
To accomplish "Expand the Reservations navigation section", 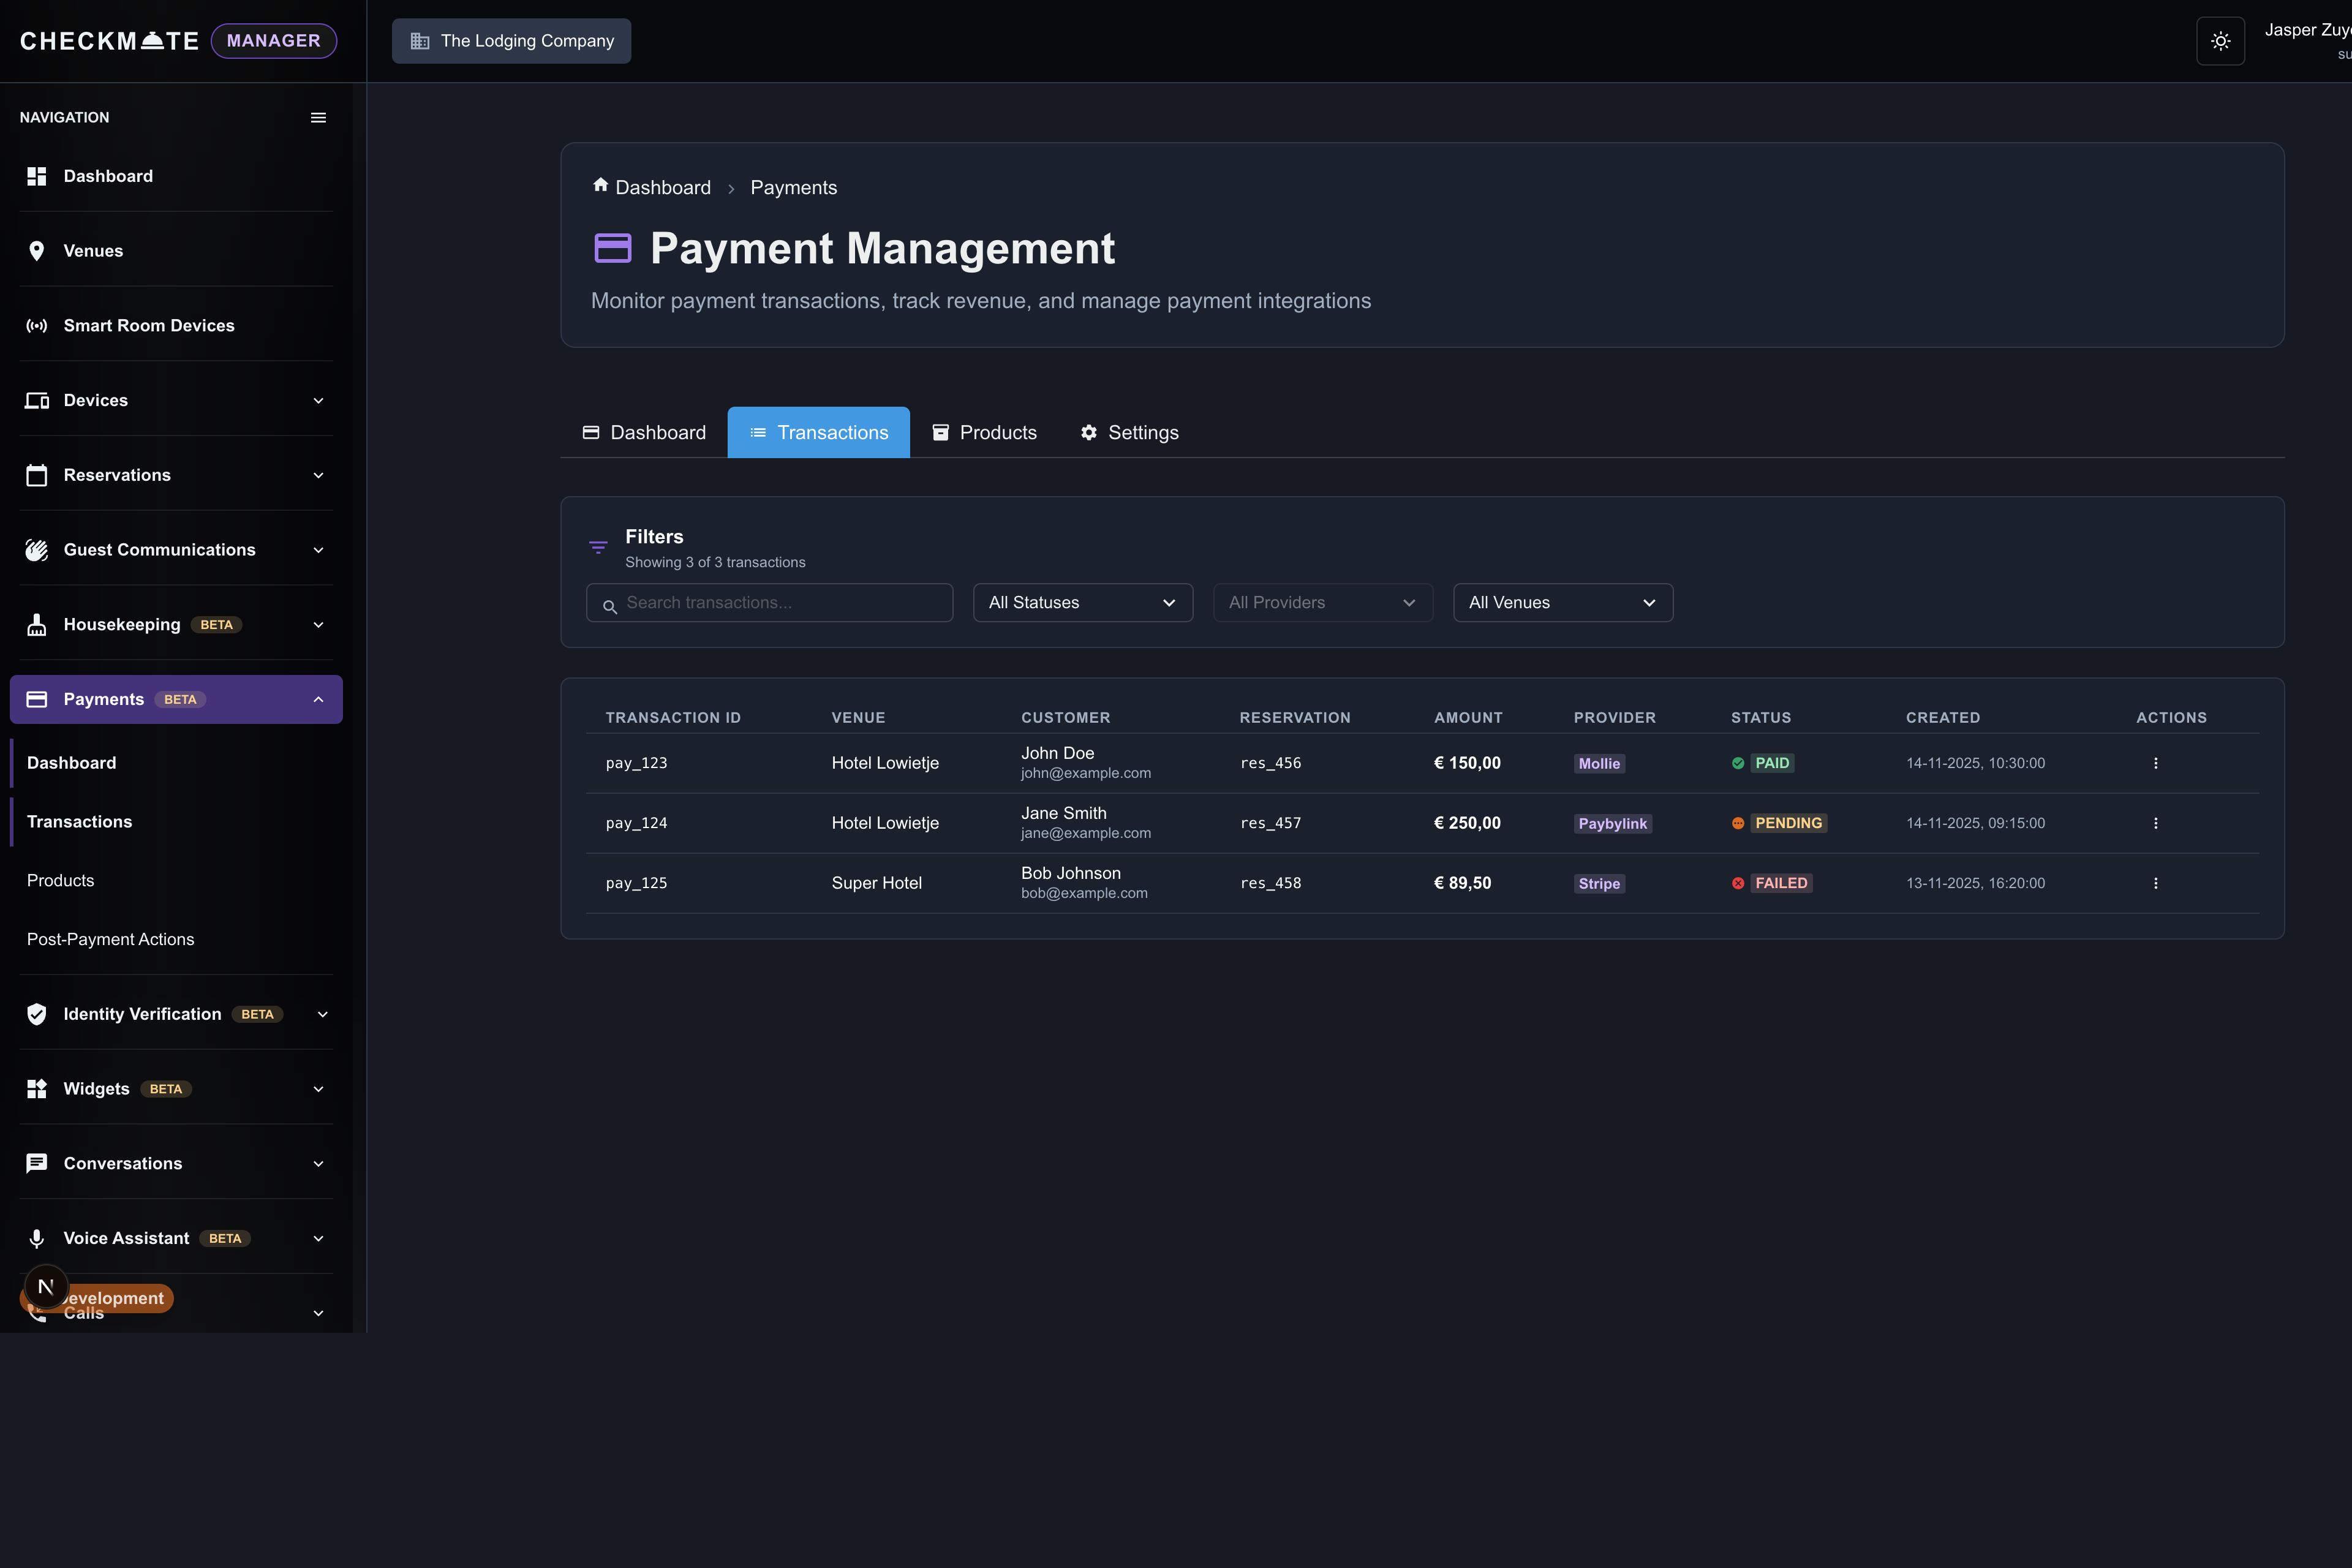I will click(318, 475).
